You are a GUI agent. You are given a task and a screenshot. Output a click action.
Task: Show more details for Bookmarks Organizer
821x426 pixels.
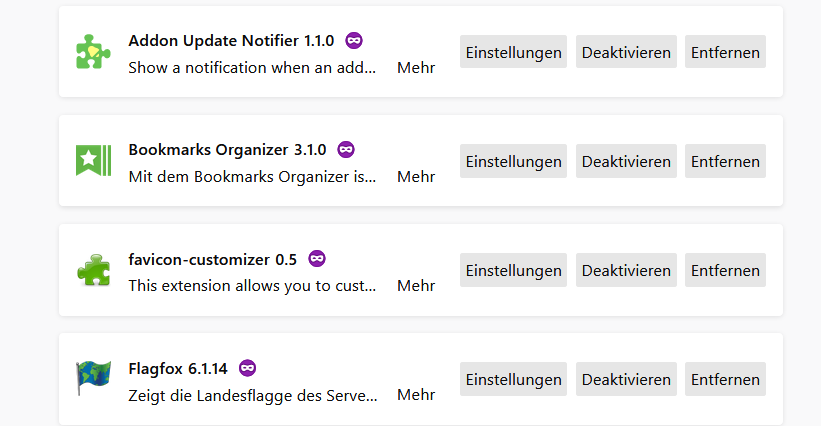[x=416, y=177]
